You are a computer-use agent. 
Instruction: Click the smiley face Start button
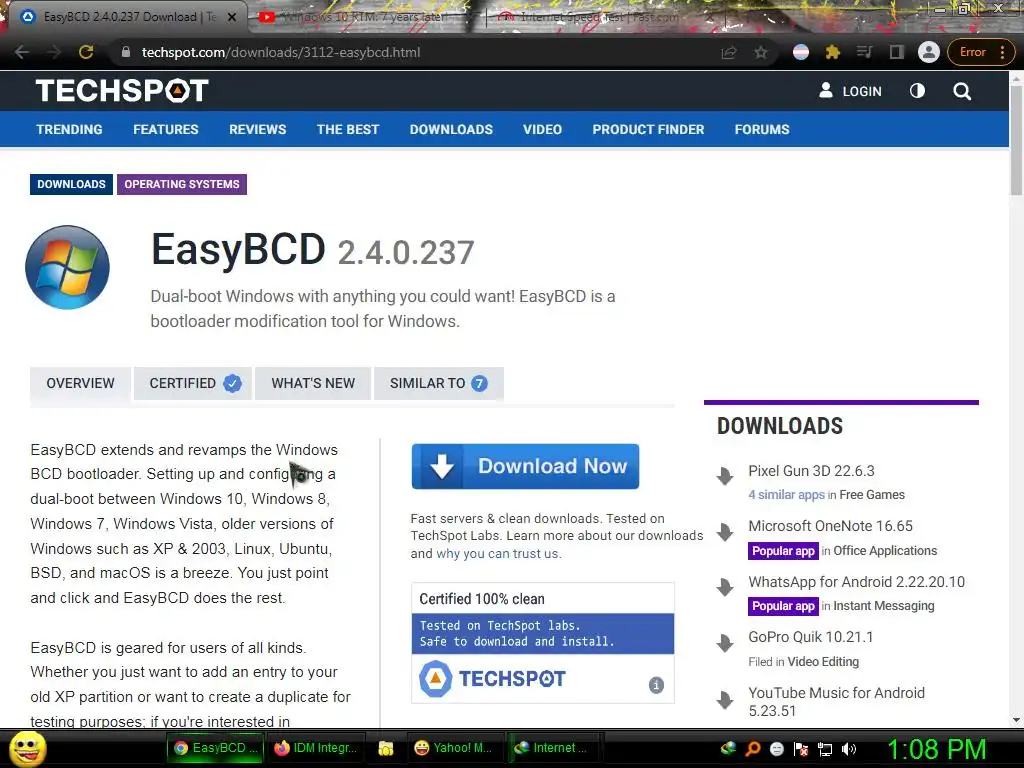tap(27, 749)
